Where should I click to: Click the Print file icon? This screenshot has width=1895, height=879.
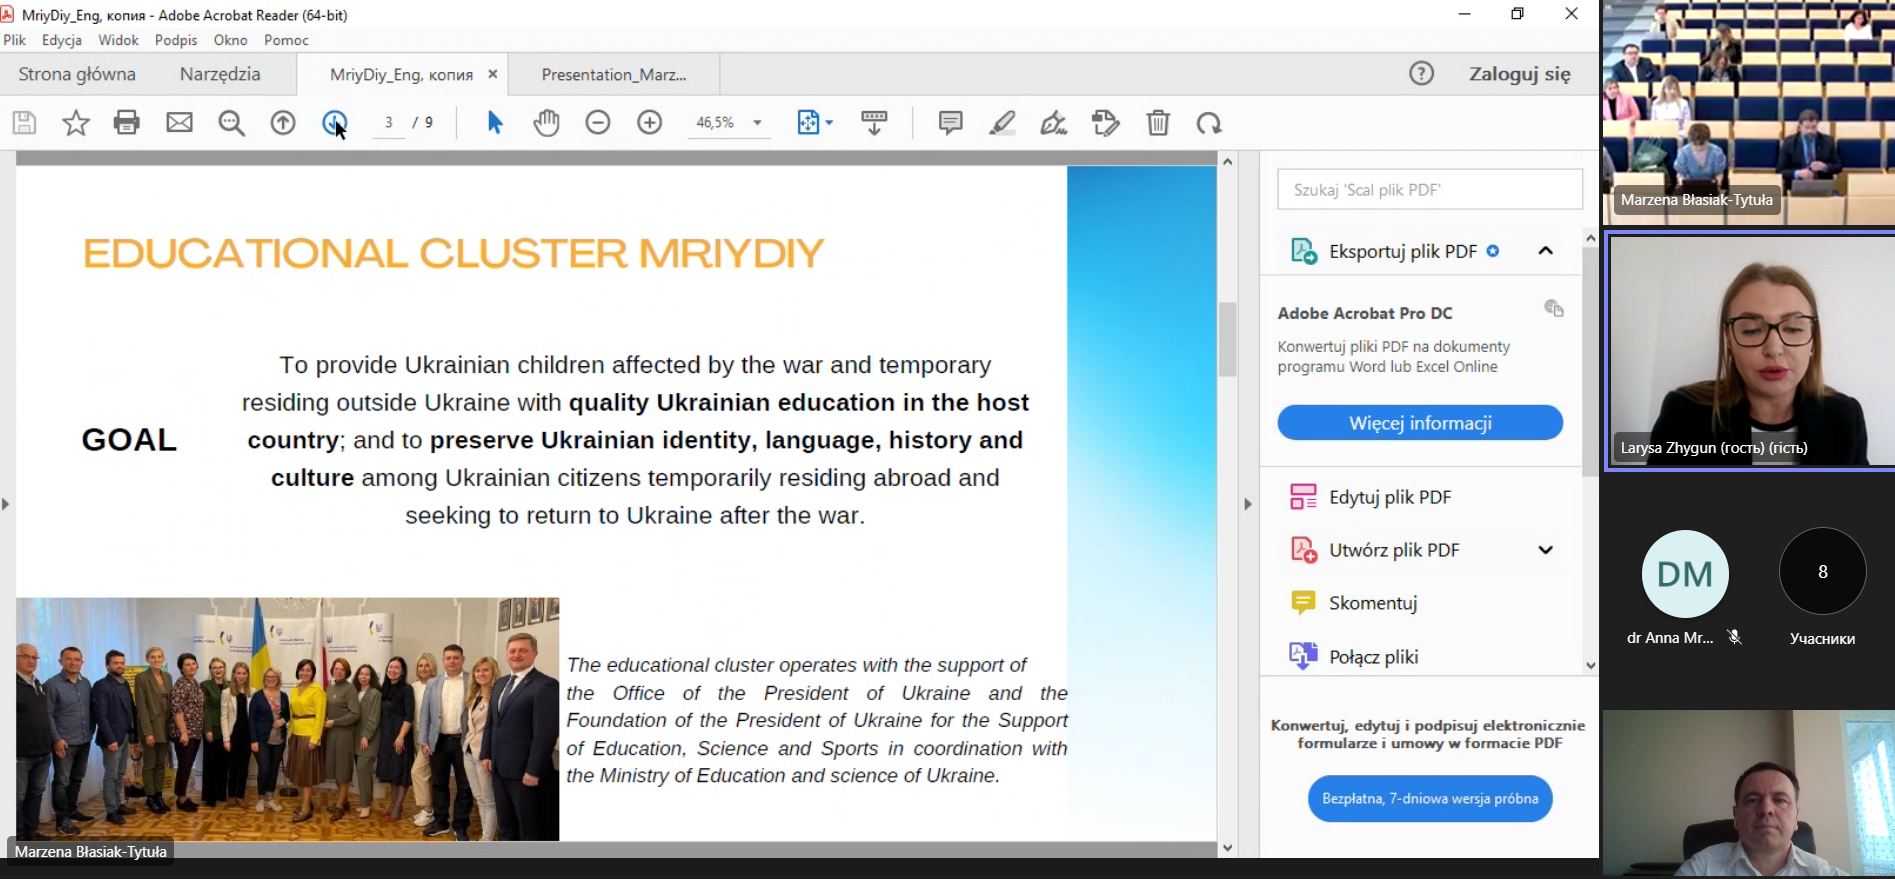pyautogui.click(x=127, y=123)
